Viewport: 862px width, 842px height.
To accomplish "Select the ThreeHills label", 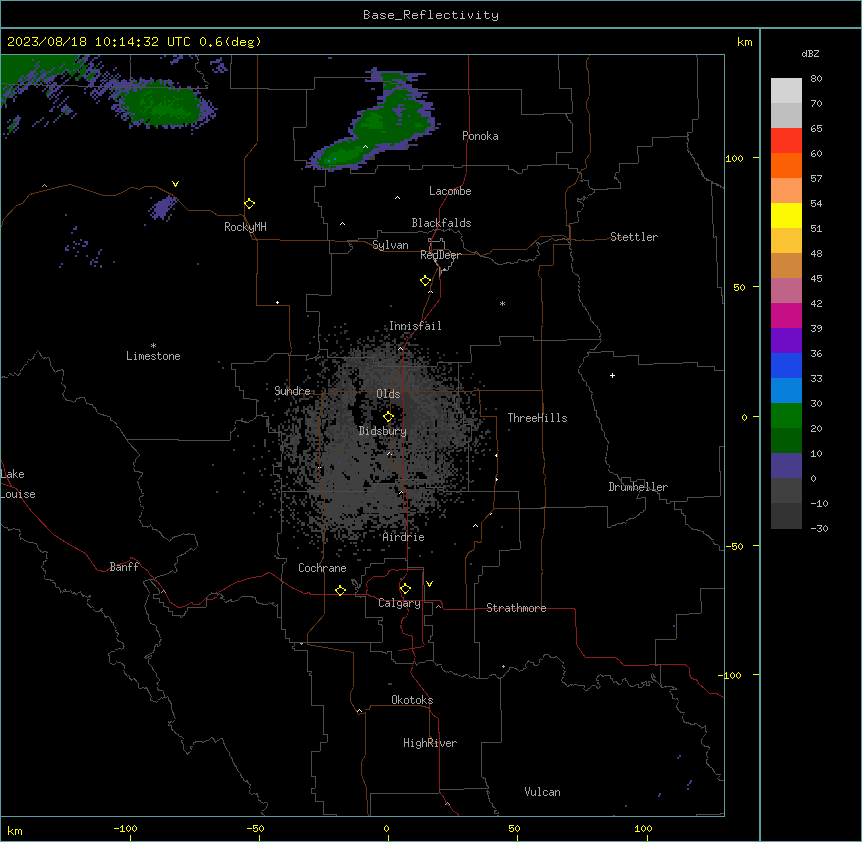I will (537, 418).
